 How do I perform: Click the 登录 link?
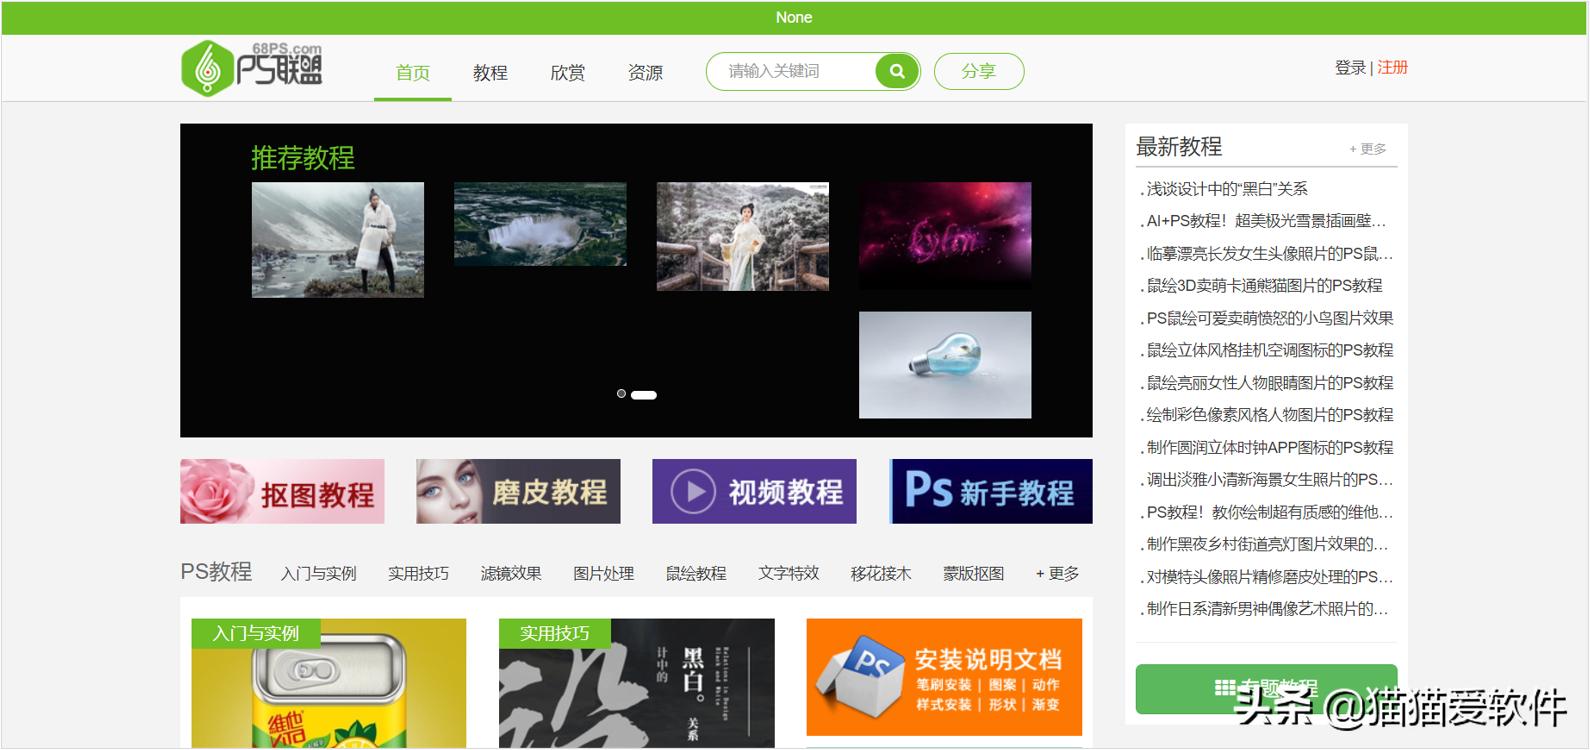click(x=1350, y=67)
